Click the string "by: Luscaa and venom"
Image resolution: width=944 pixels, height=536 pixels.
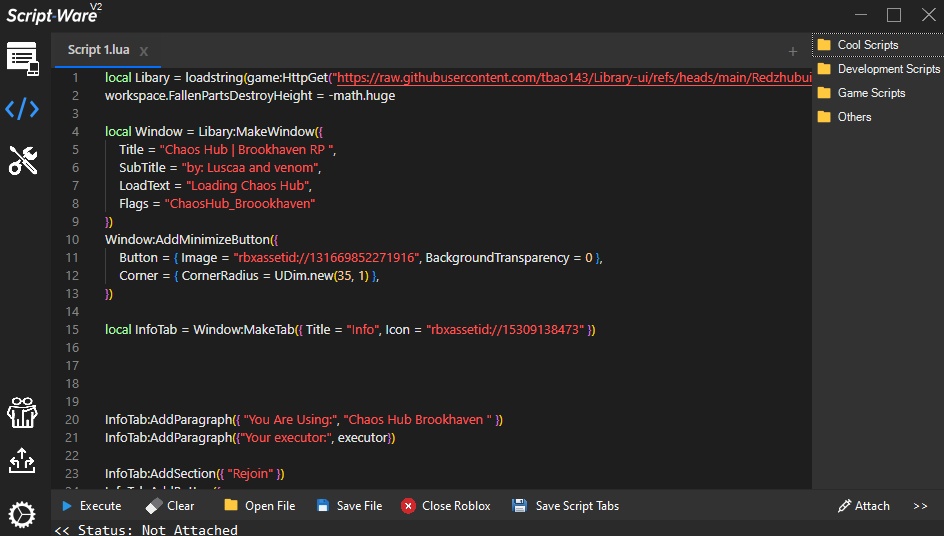coord(250,168)
